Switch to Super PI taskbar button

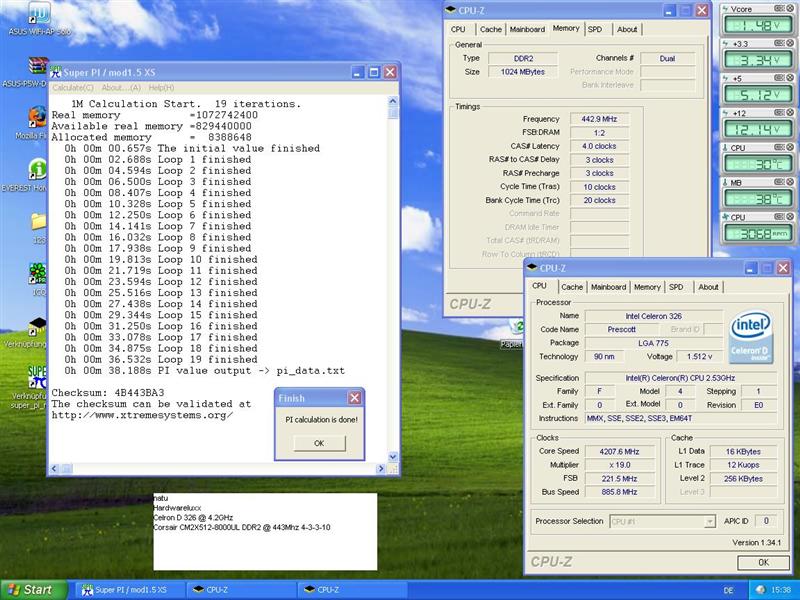coord(130,590)
